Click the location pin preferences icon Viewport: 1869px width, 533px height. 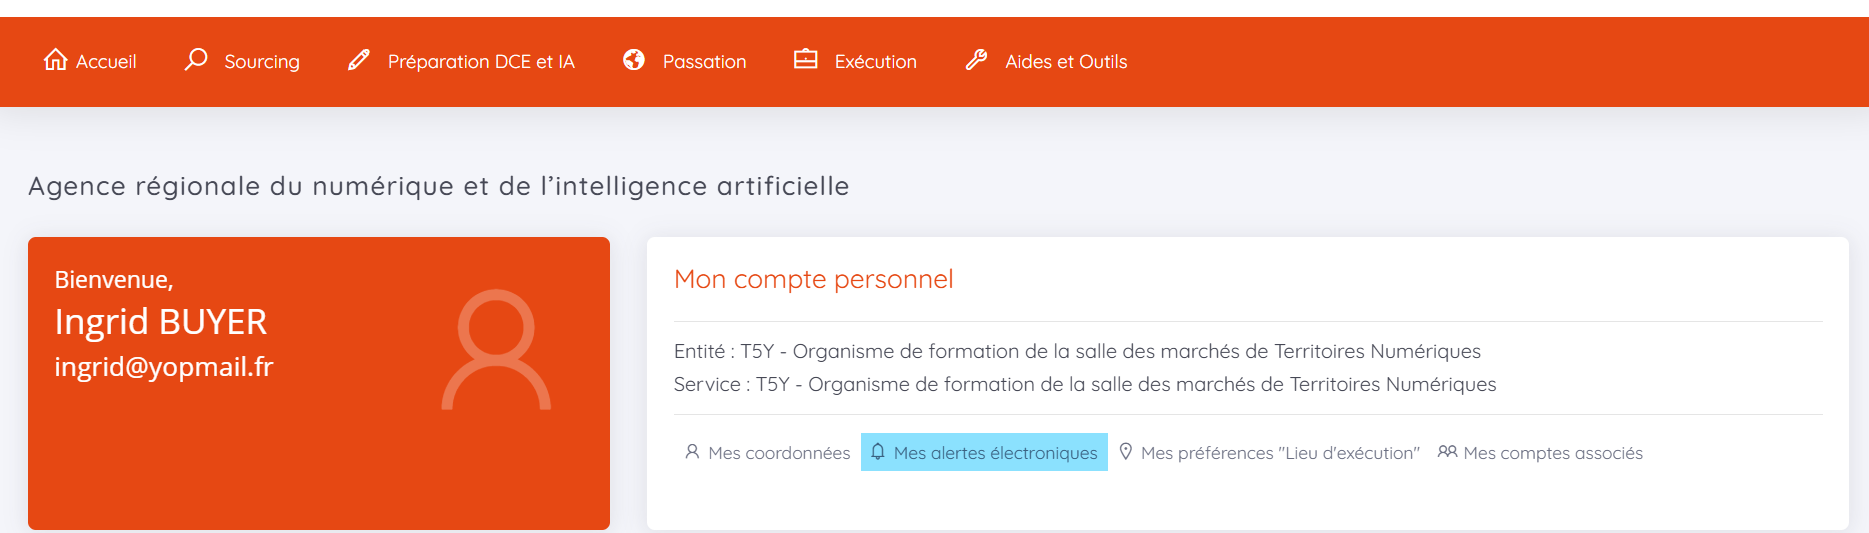[1126, 452]
